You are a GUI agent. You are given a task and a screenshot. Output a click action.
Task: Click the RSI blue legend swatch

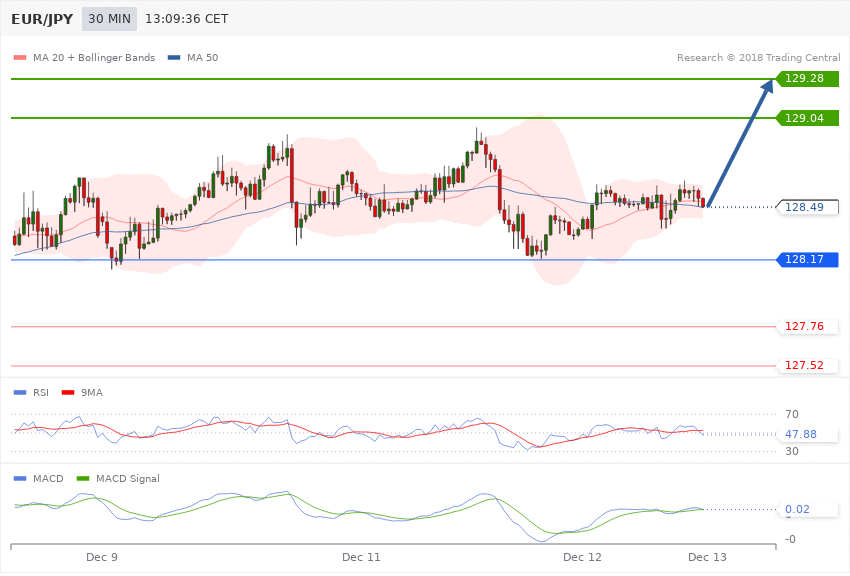tap(20, 392)
